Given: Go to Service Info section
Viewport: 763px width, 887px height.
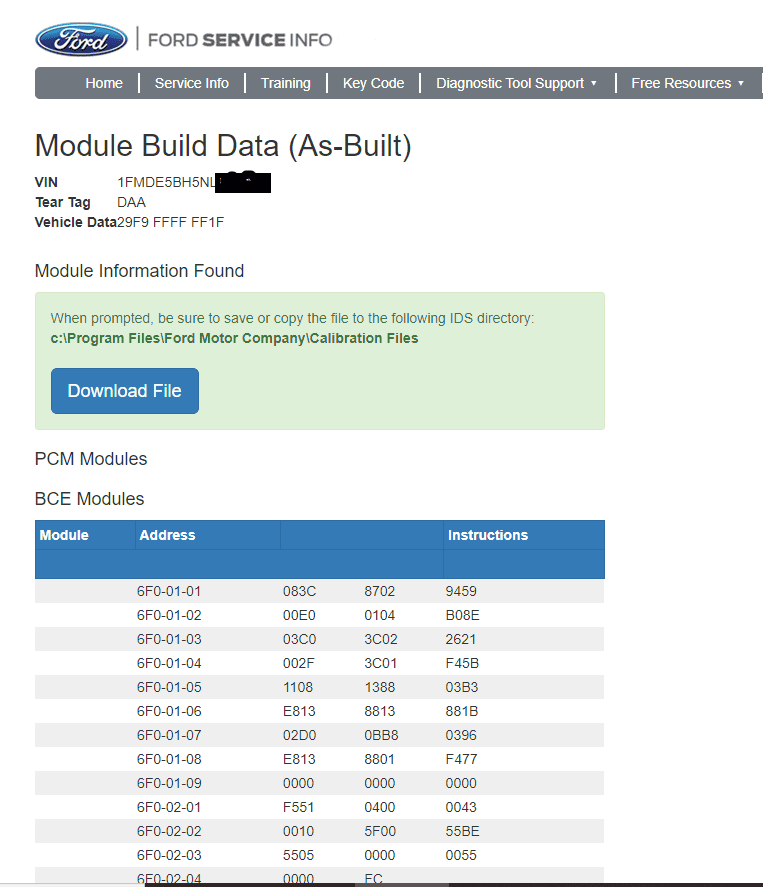Looking at the screenshot, I should pyautogui.click(x=192, y=83).
